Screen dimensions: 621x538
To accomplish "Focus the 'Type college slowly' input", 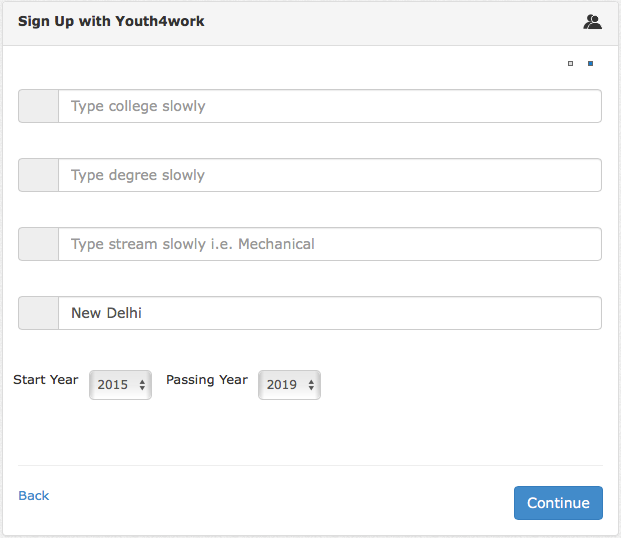I will point(330,106).
